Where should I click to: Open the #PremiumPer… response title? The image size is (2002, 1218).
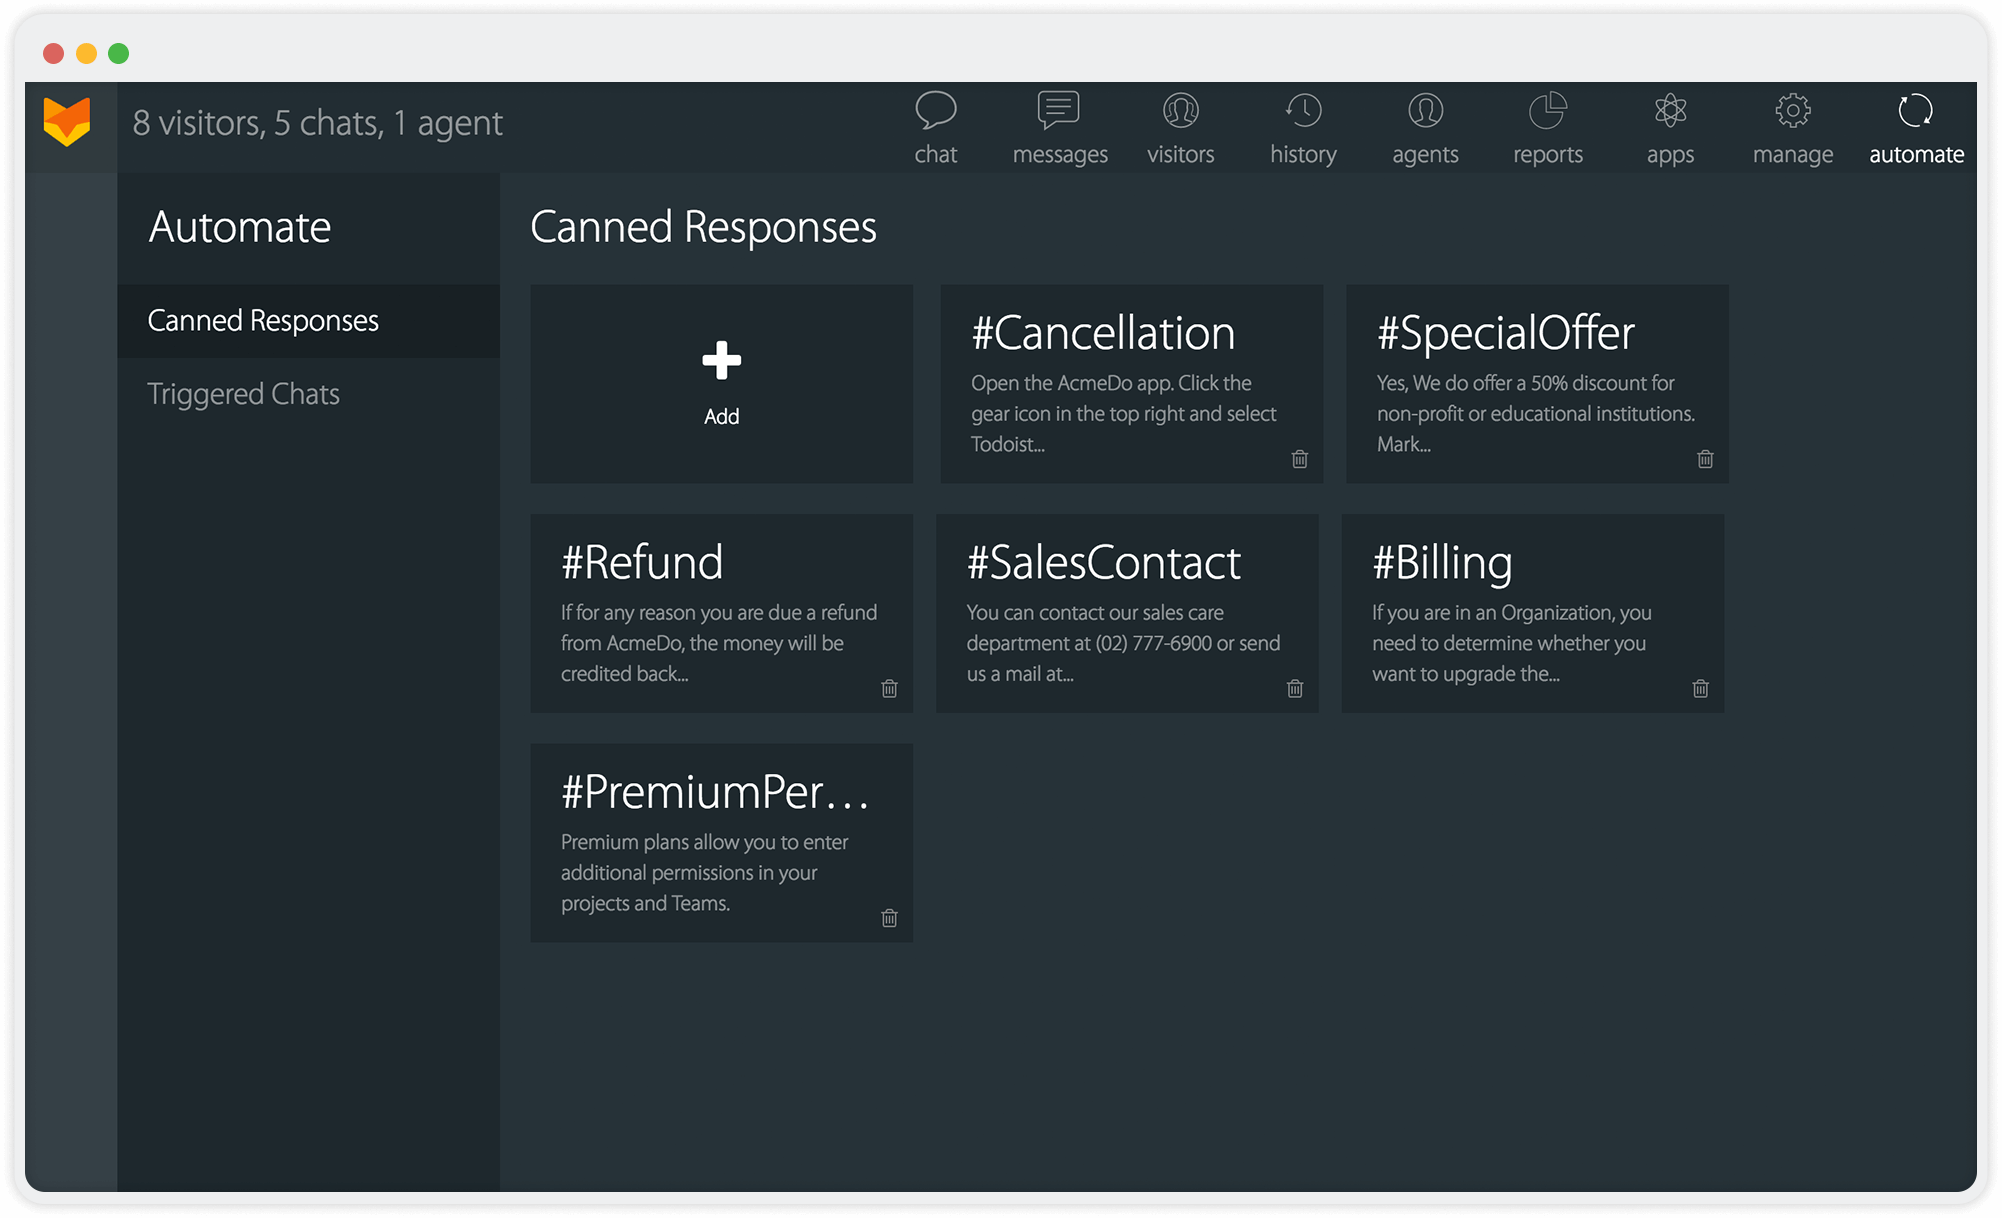click(715, 792)
